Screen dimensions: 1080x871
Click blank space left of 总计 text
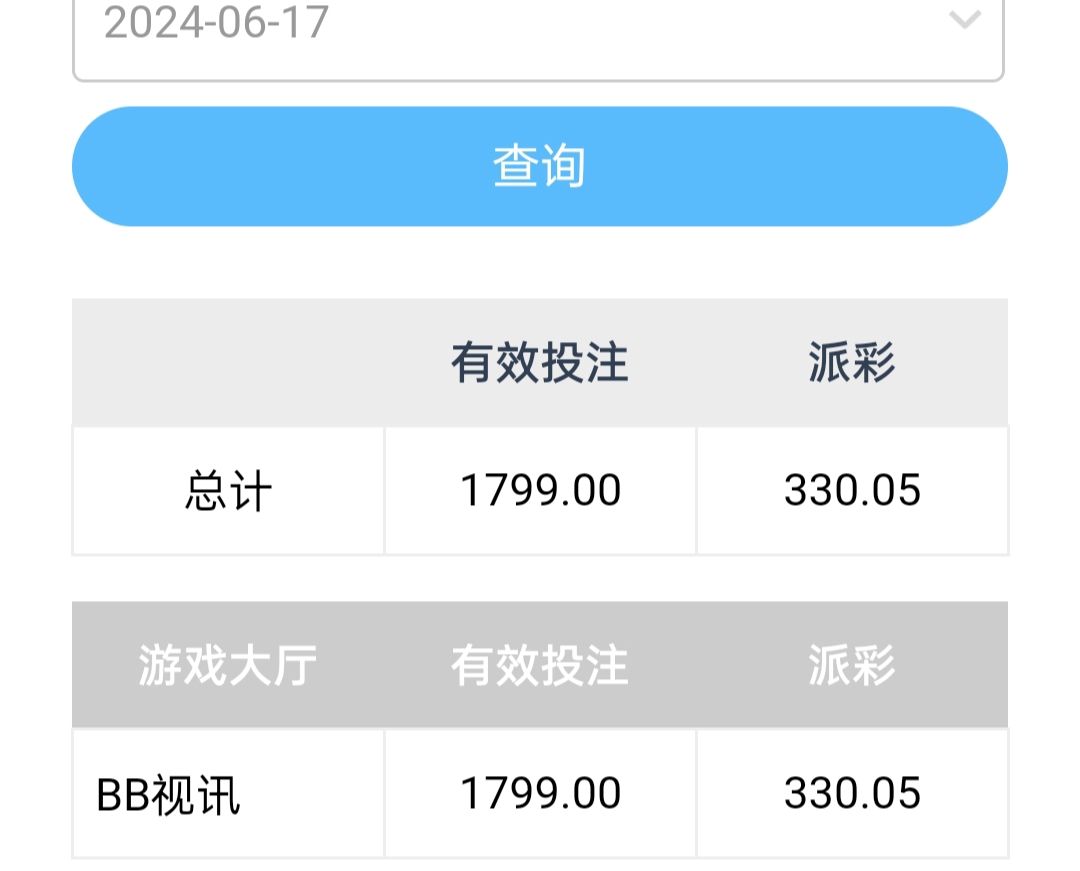coord(125,492)
